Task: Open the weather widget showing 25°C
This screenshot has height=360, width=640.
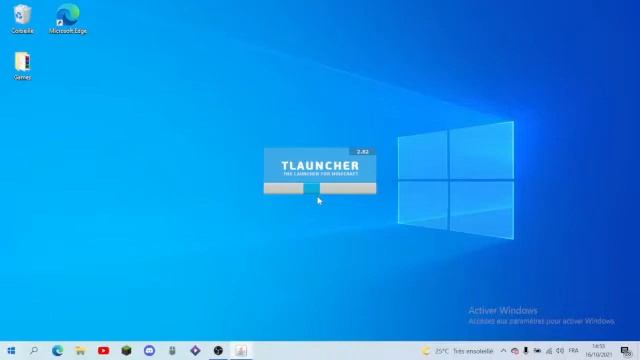Action: click(x=457, y=351)
